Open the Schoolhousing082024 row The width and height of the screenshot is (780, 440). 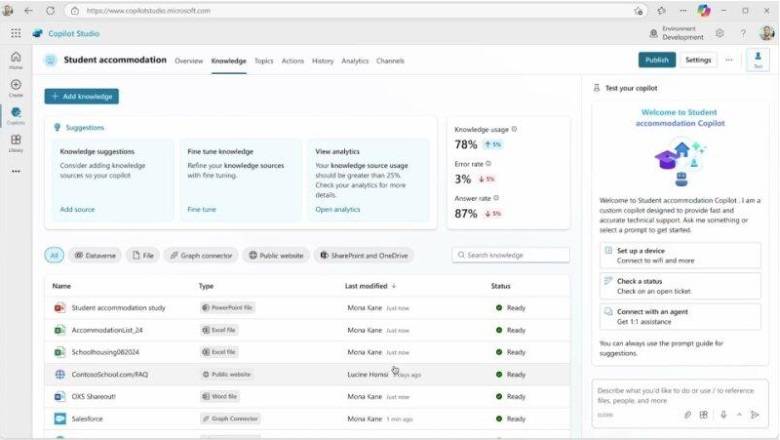coord(307,352)
